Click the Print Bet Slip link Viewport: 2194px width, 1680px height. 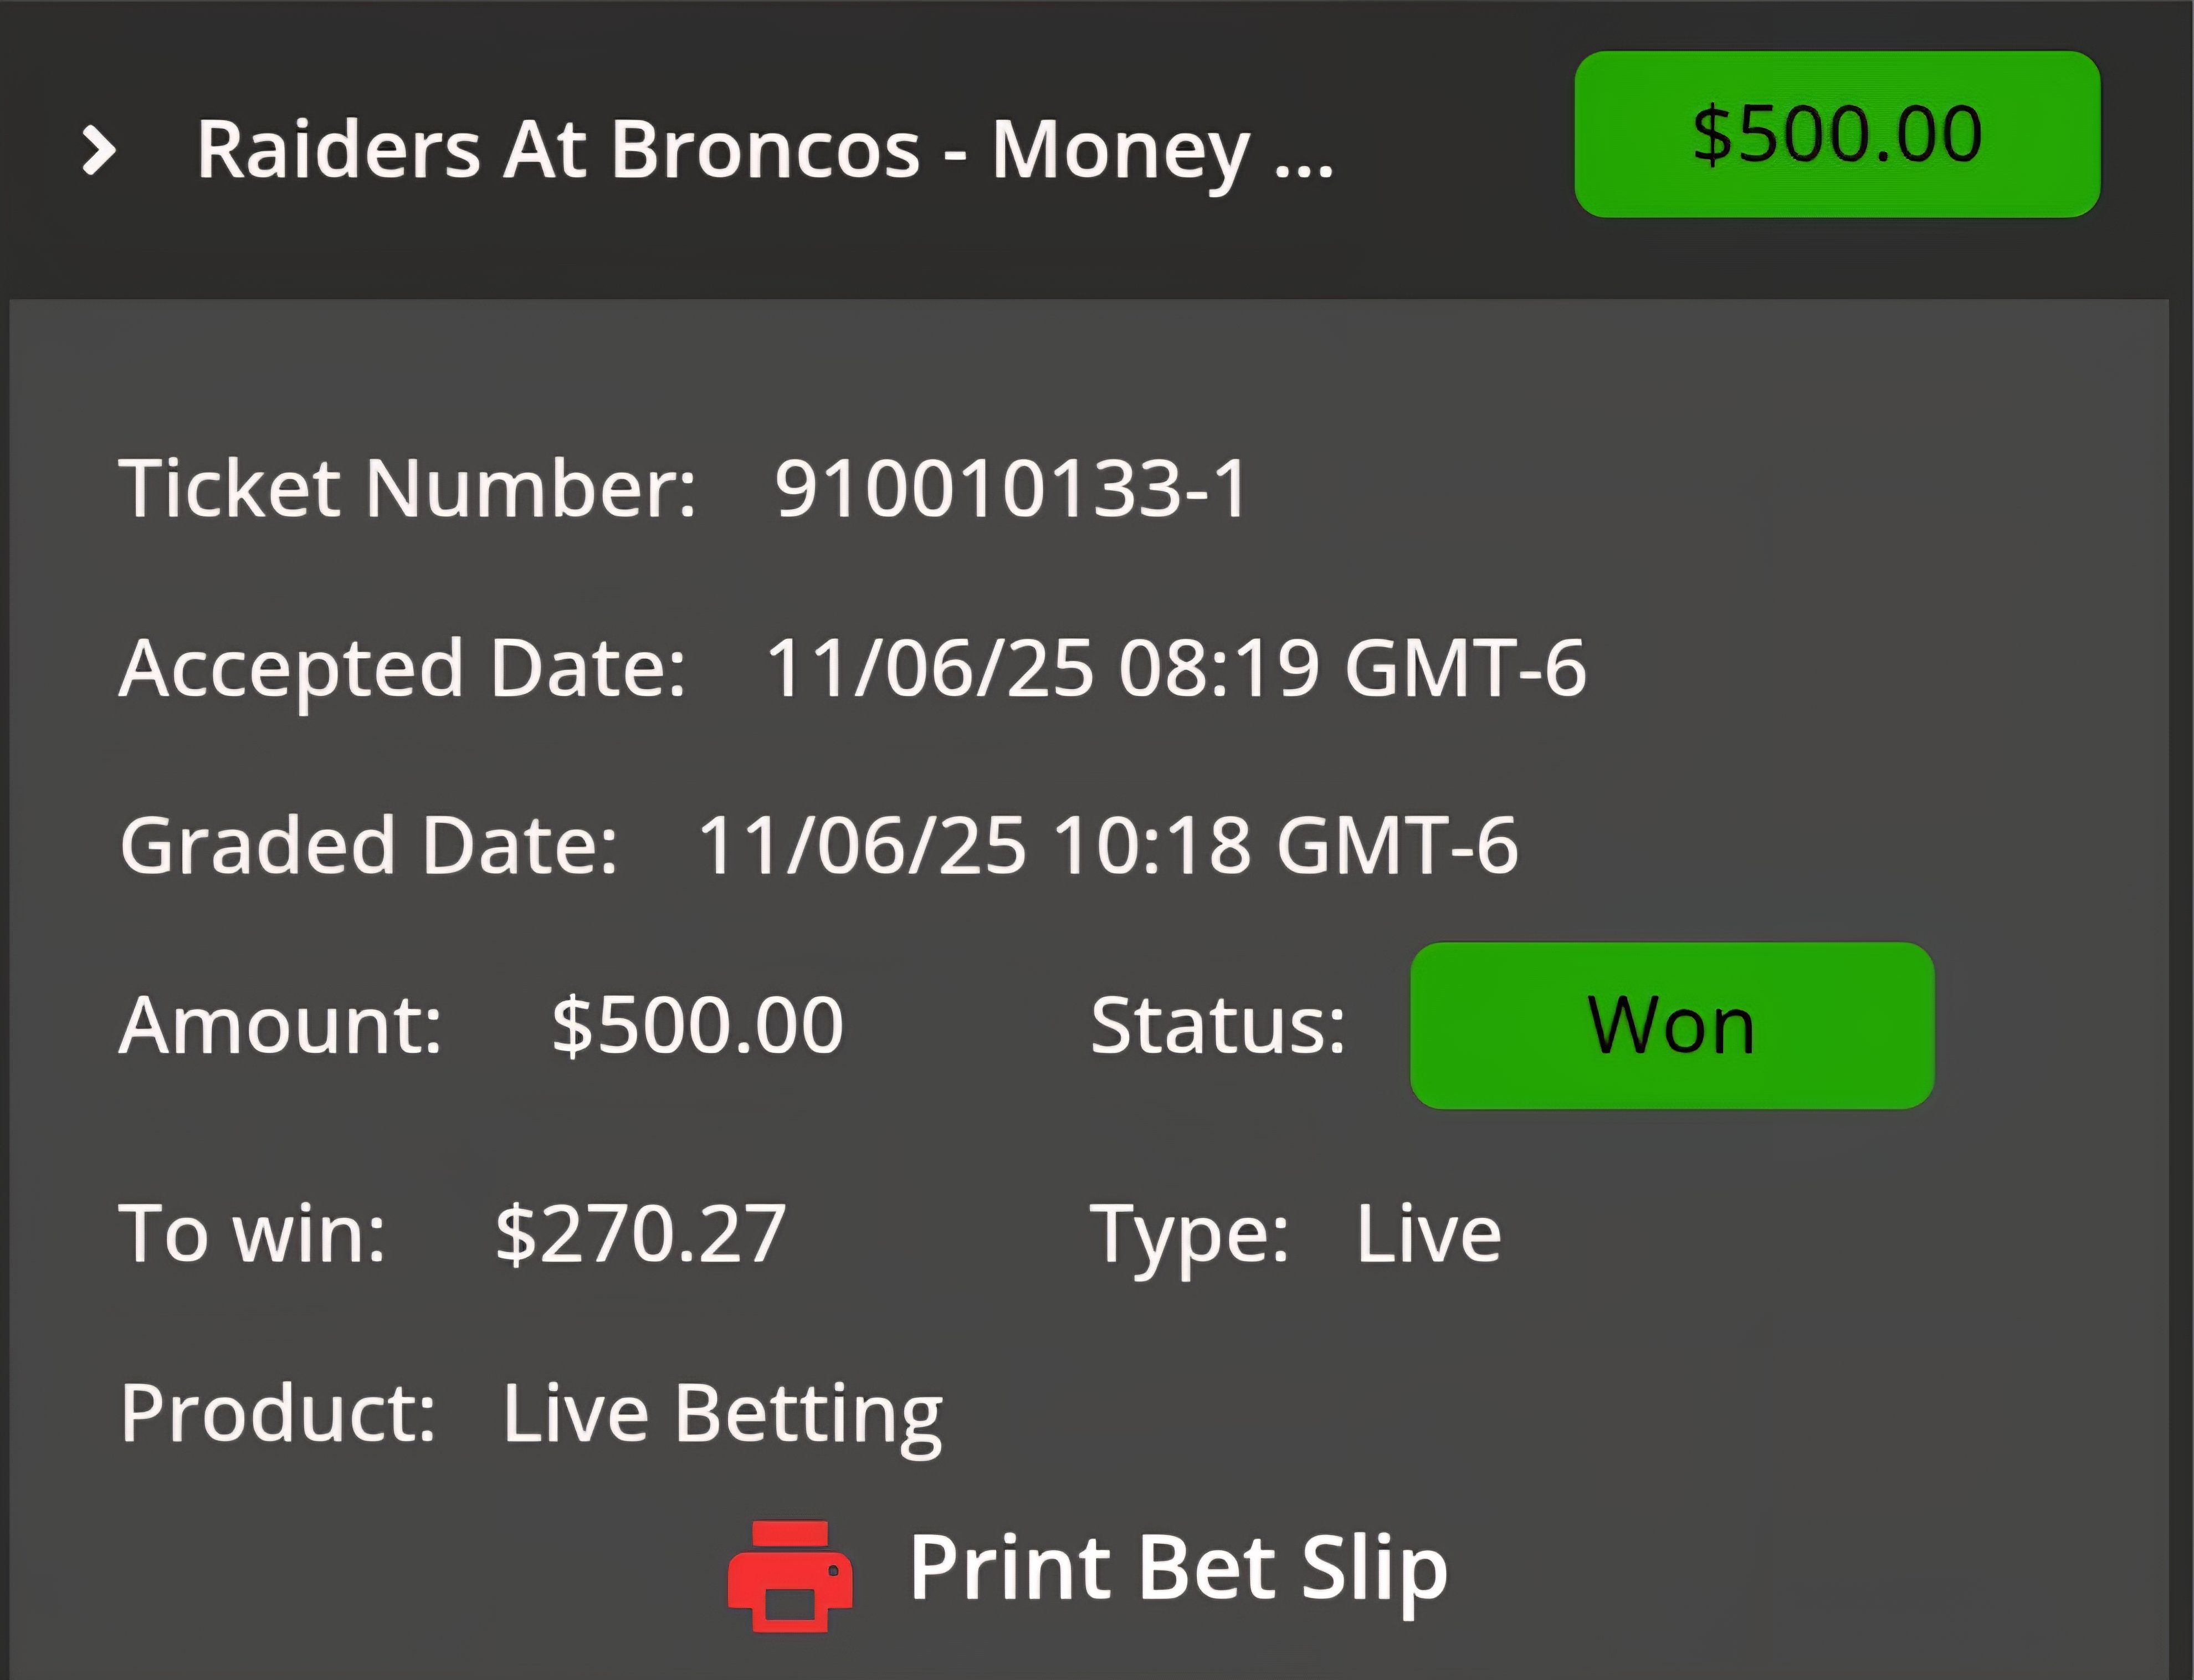click(x=1177, y=1568)
